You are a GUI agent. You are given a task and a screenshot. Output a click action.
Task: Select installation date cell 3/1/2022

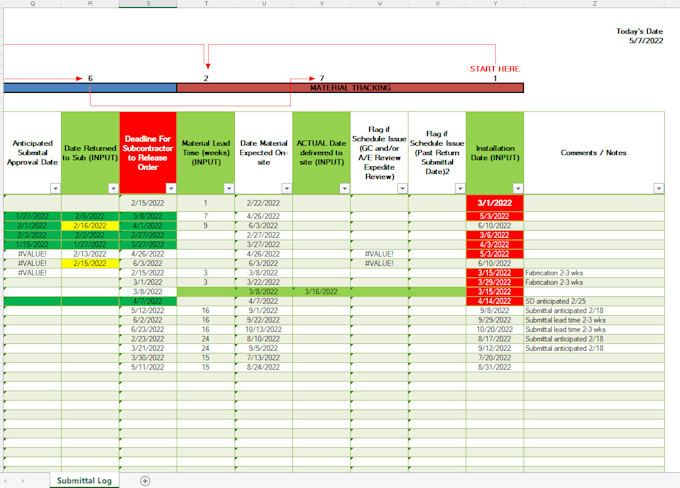coord(495,203)
